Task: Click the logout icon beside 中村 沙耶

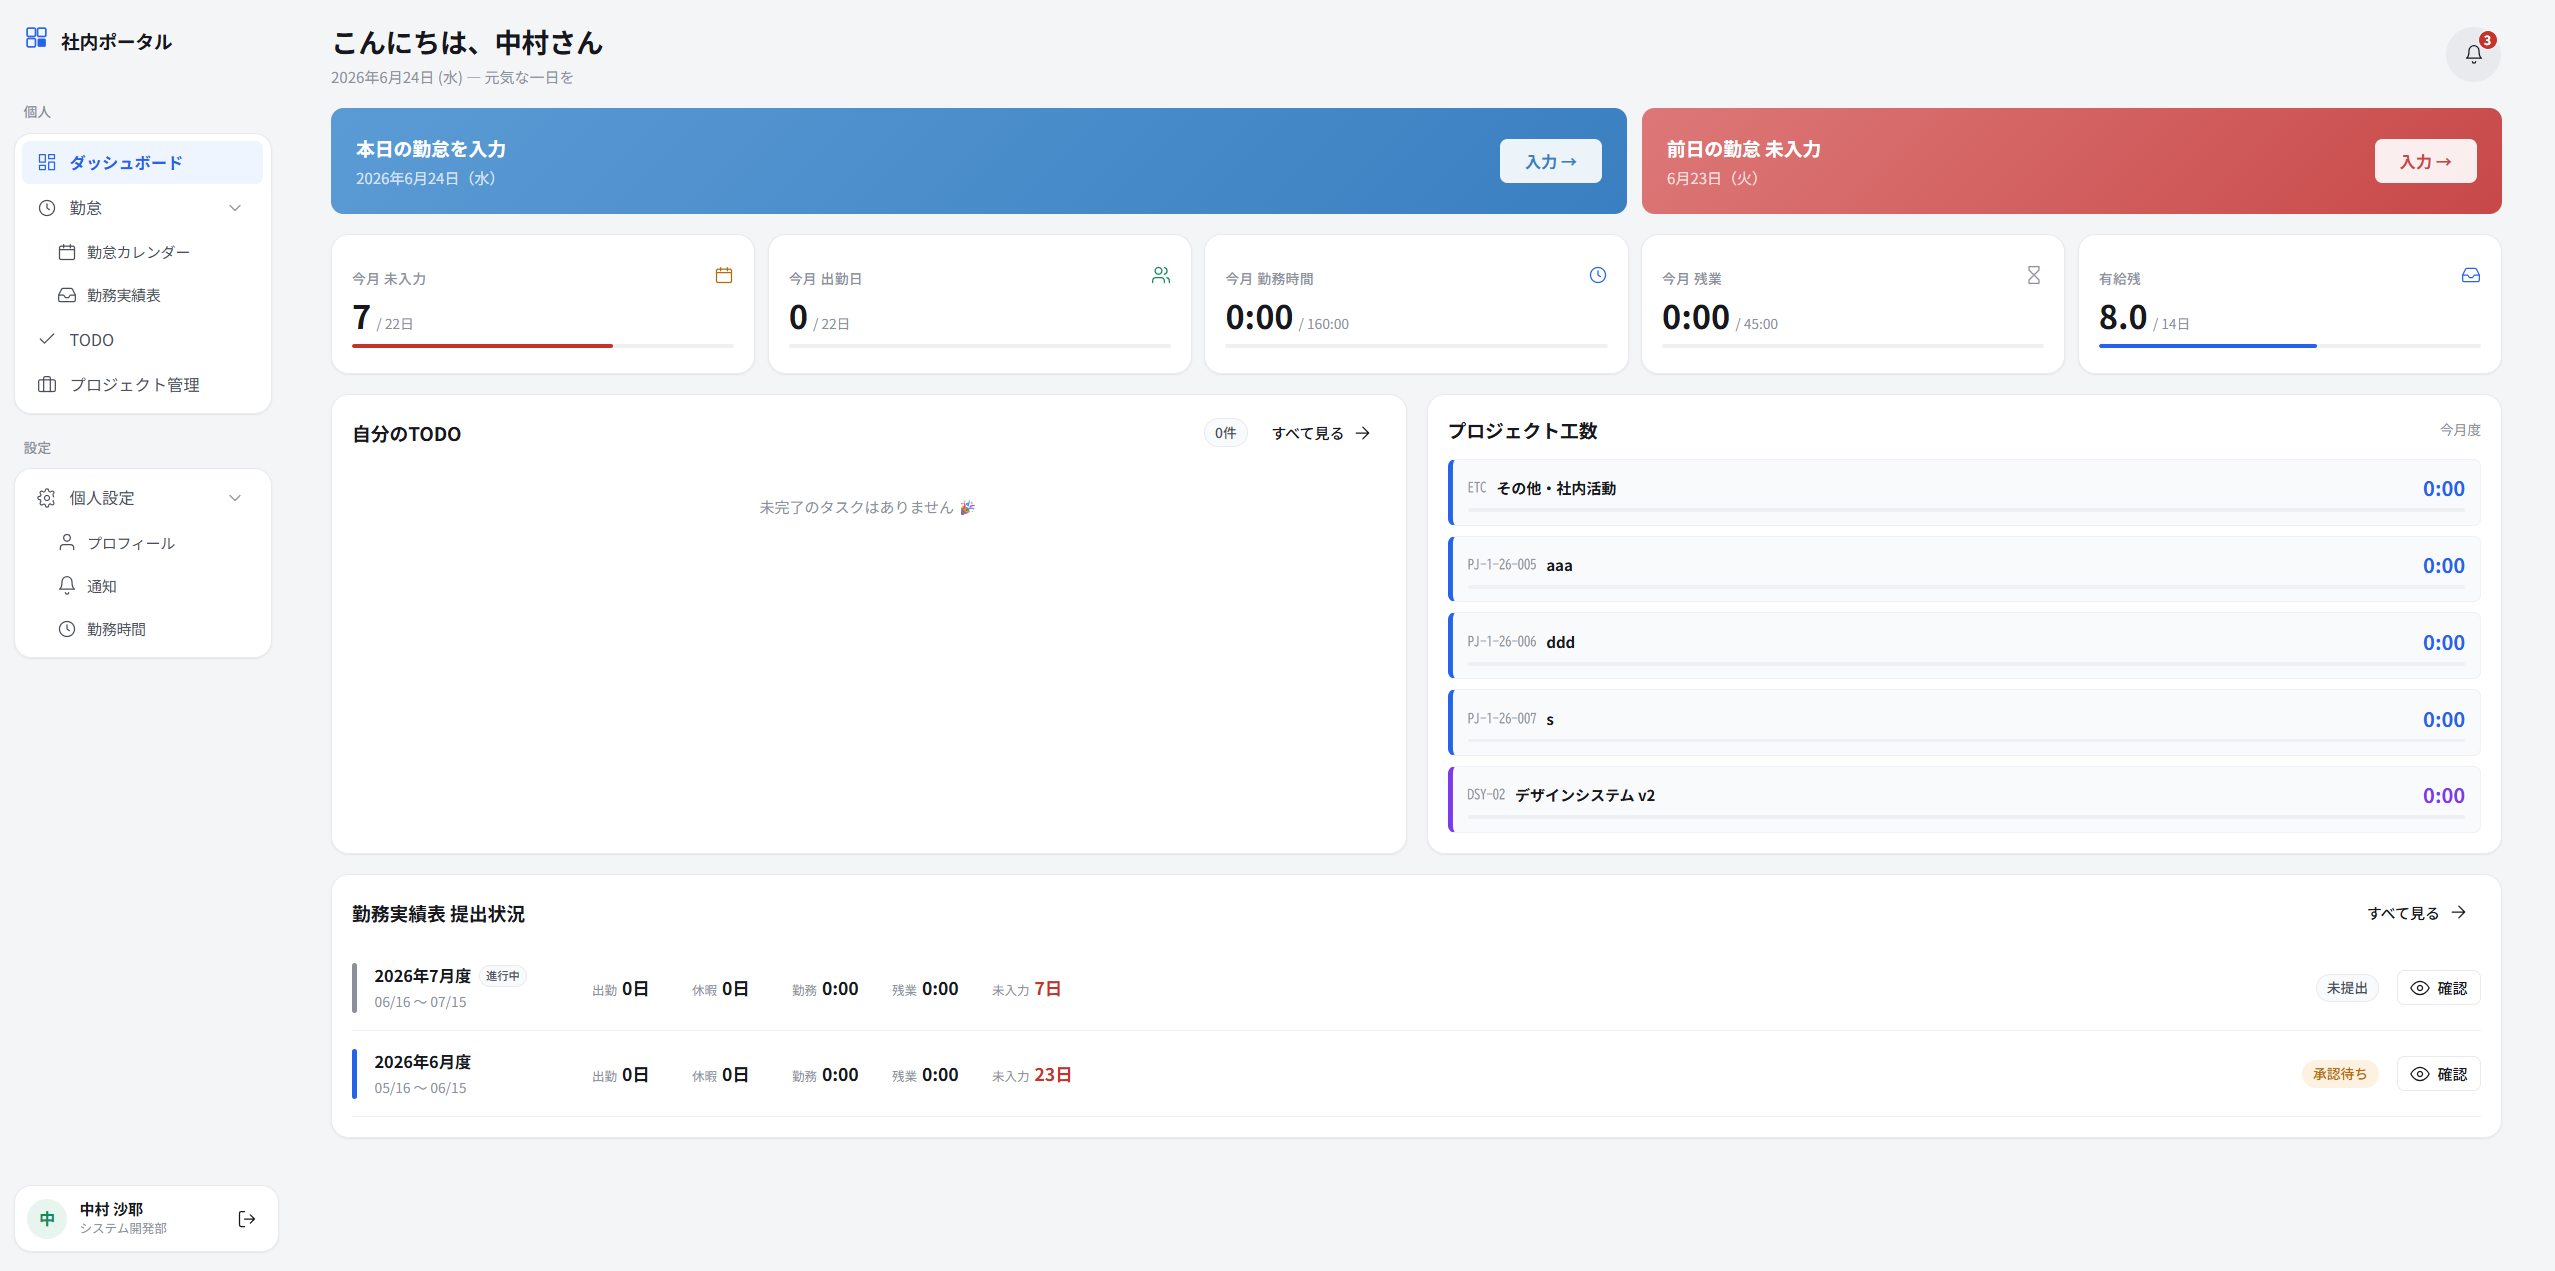Action: pos(247,1218)
